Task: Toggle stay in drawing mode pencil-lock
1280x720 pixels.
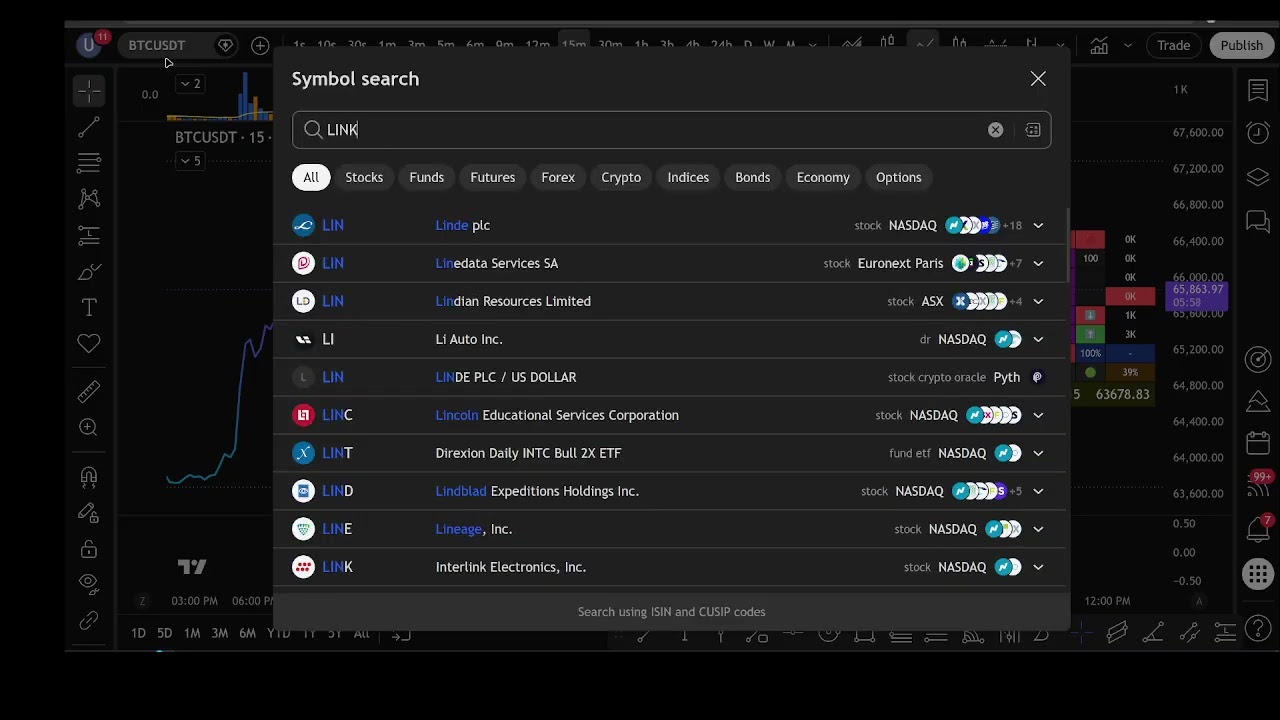Action: [x=89, y=513]
